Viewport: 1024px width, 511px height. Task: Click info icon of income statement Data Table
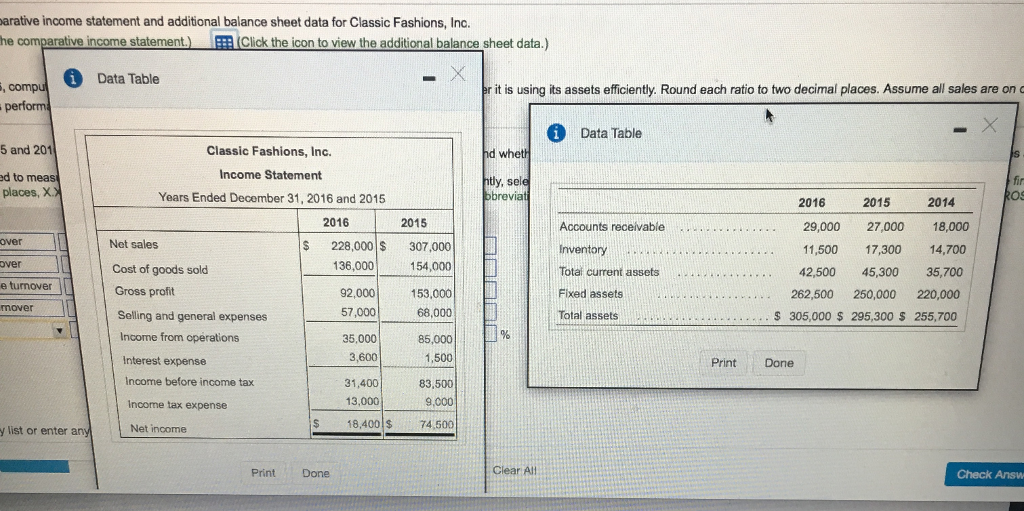[73, 78]
